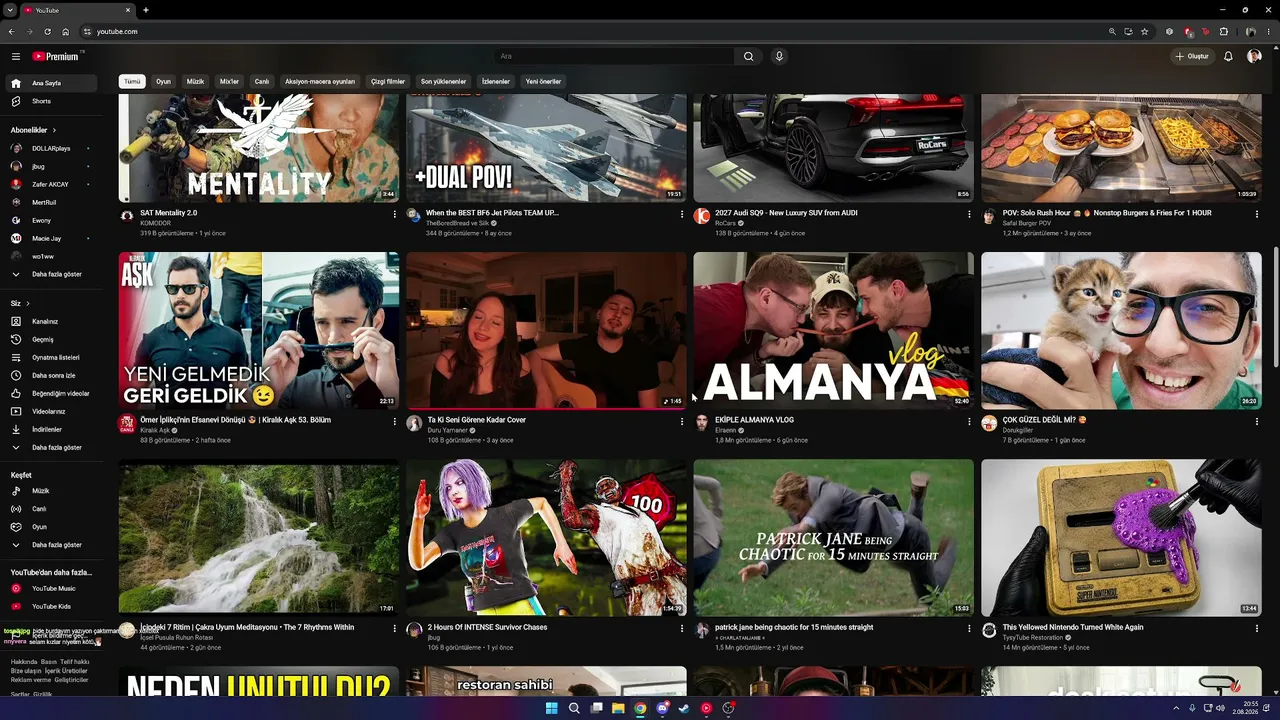This screenshot has height=720, width=1280.
Task: Open the Windows Start menu
Action: (x=552, y=708)
